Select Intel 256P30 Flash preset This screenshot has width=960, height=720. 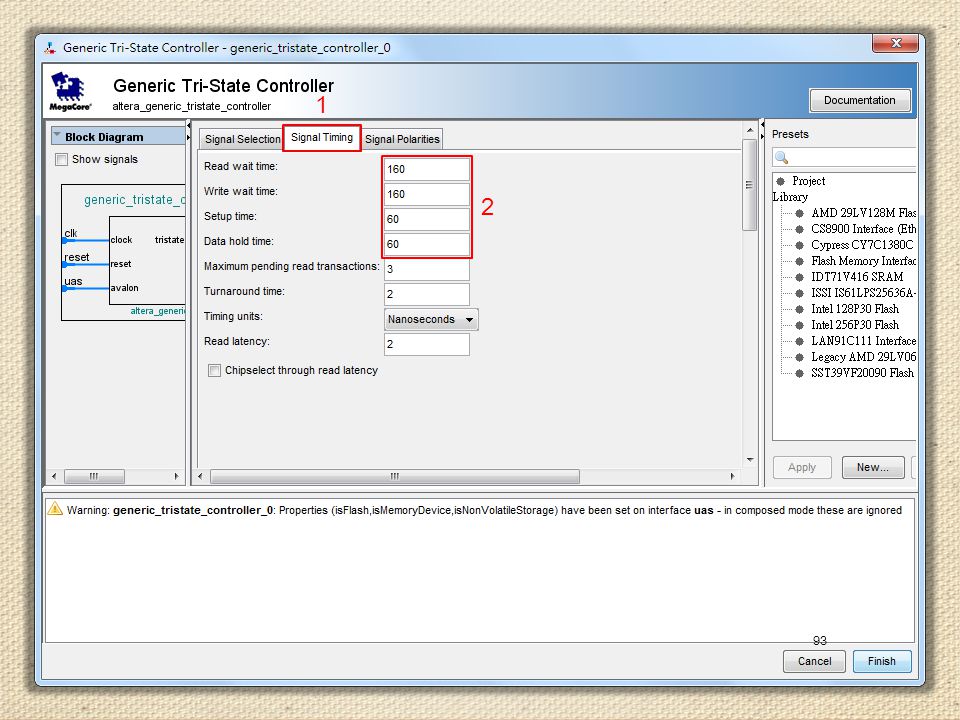[x=855, y=324]
